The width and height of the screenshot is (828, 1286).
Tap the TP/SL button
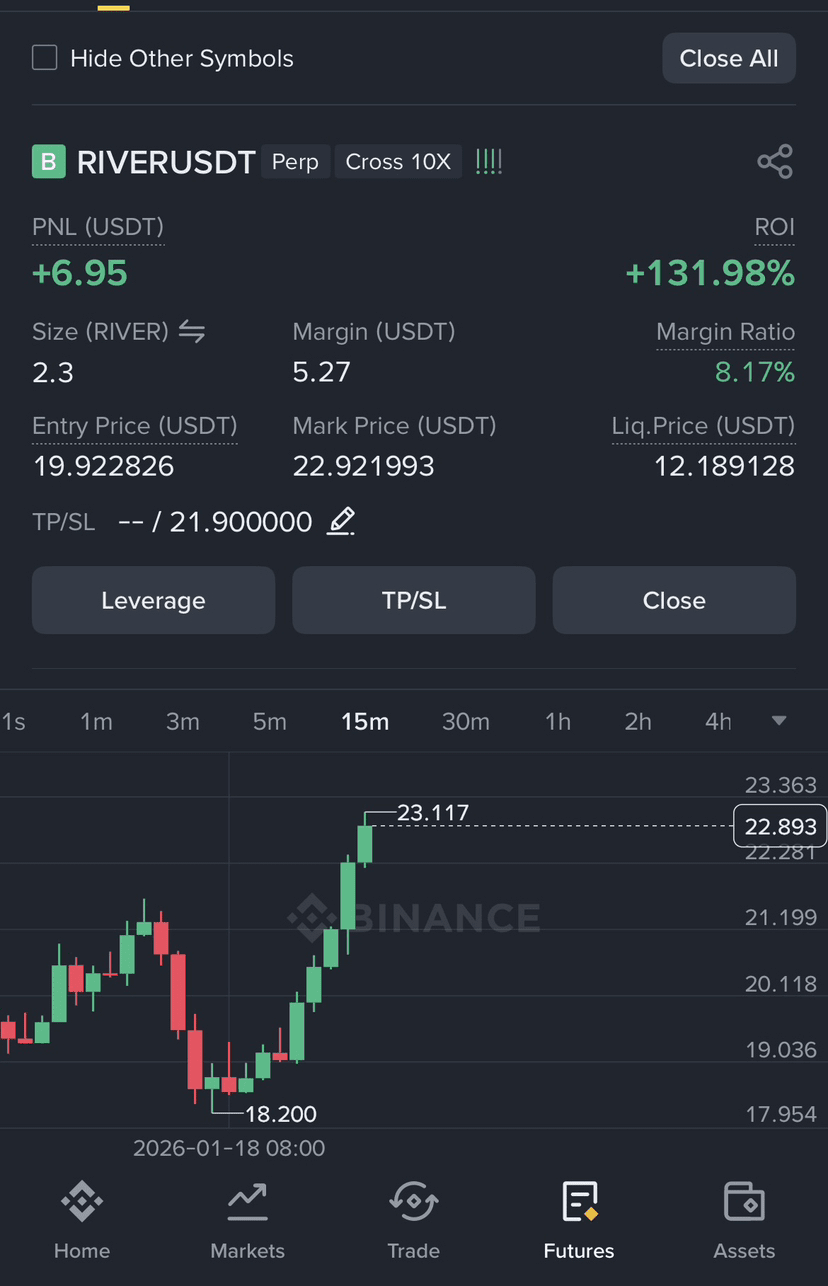[x=414, y=600]
